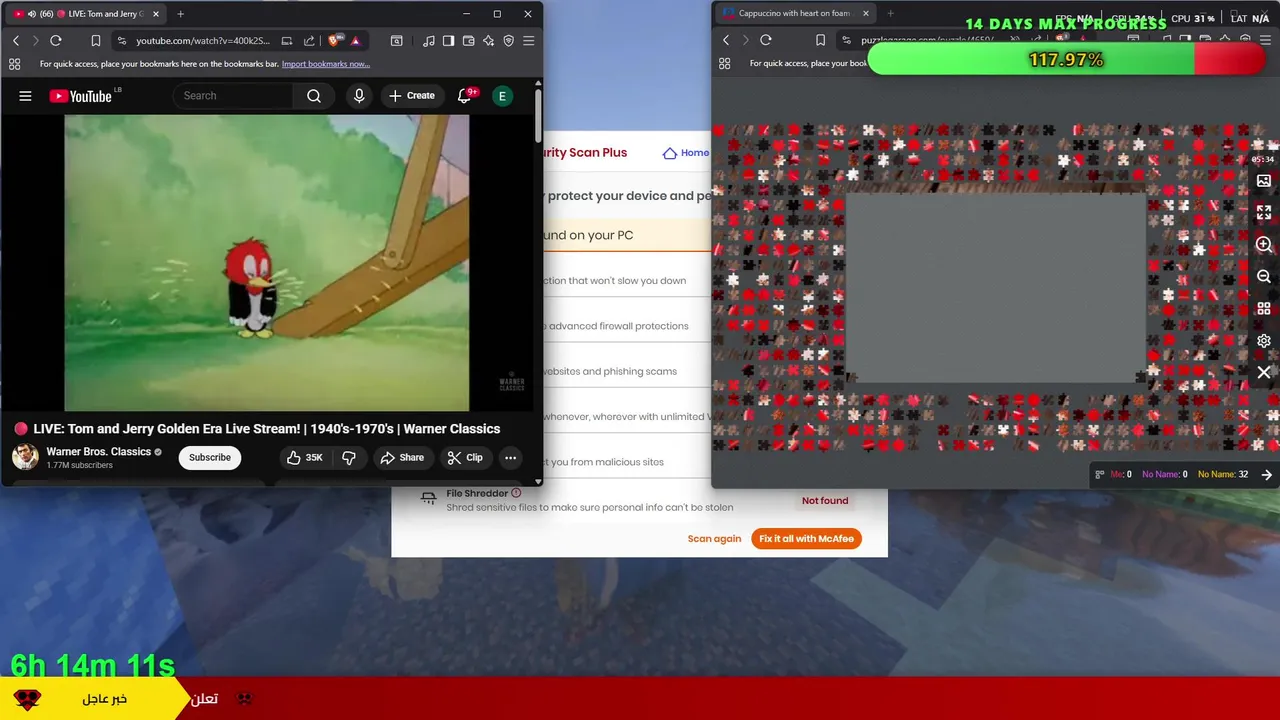Open the green E account avatar
Screen dimensions: 1280x720
click(x=502, y=96)
